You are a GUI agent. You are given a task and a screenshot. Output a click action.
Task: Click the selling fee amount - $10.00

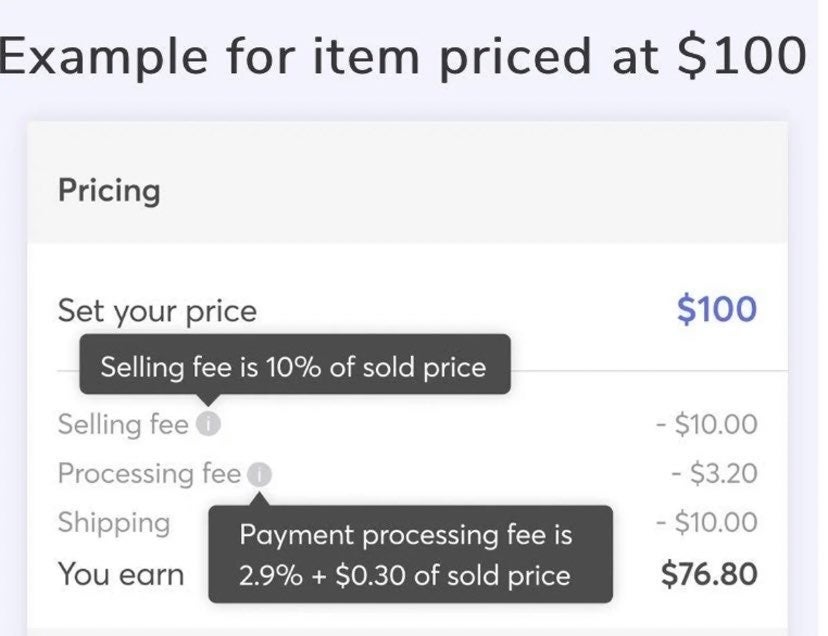point(707,424)
